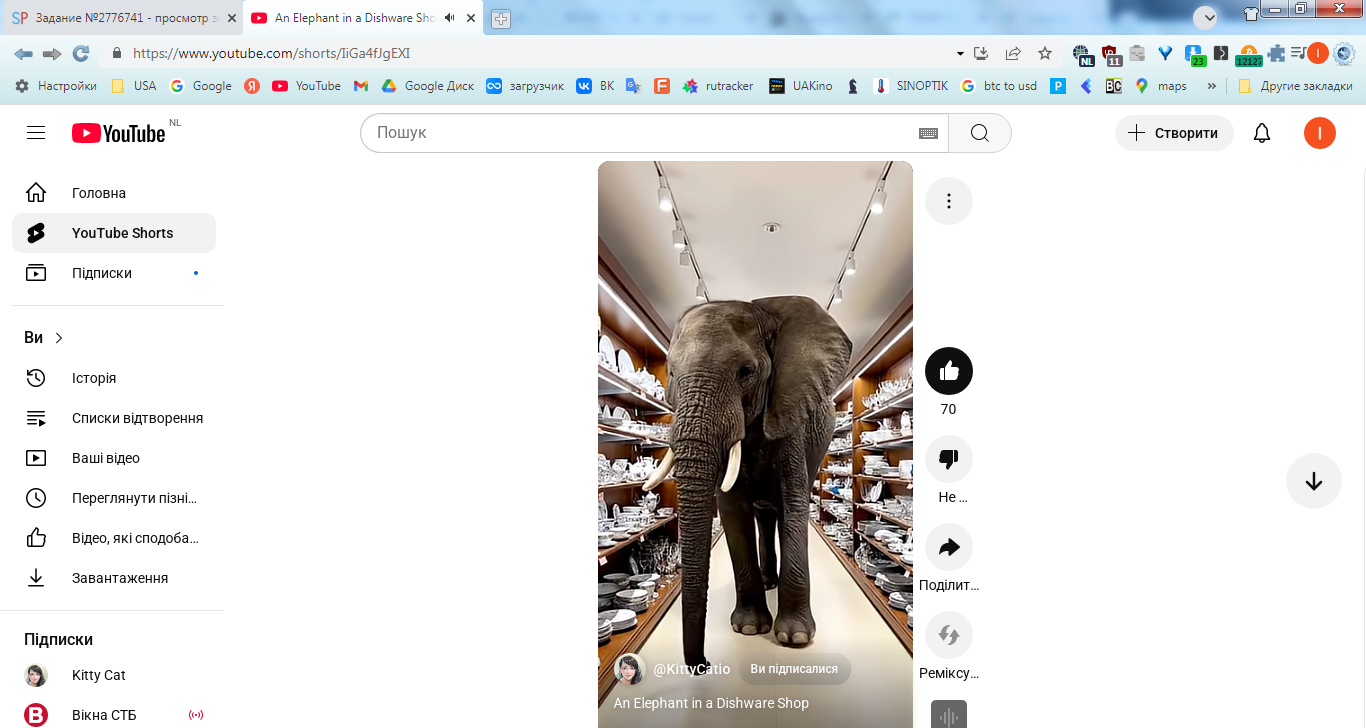Bookmark this page with the star icon

pyautogui.click(x=1045, y=53)
